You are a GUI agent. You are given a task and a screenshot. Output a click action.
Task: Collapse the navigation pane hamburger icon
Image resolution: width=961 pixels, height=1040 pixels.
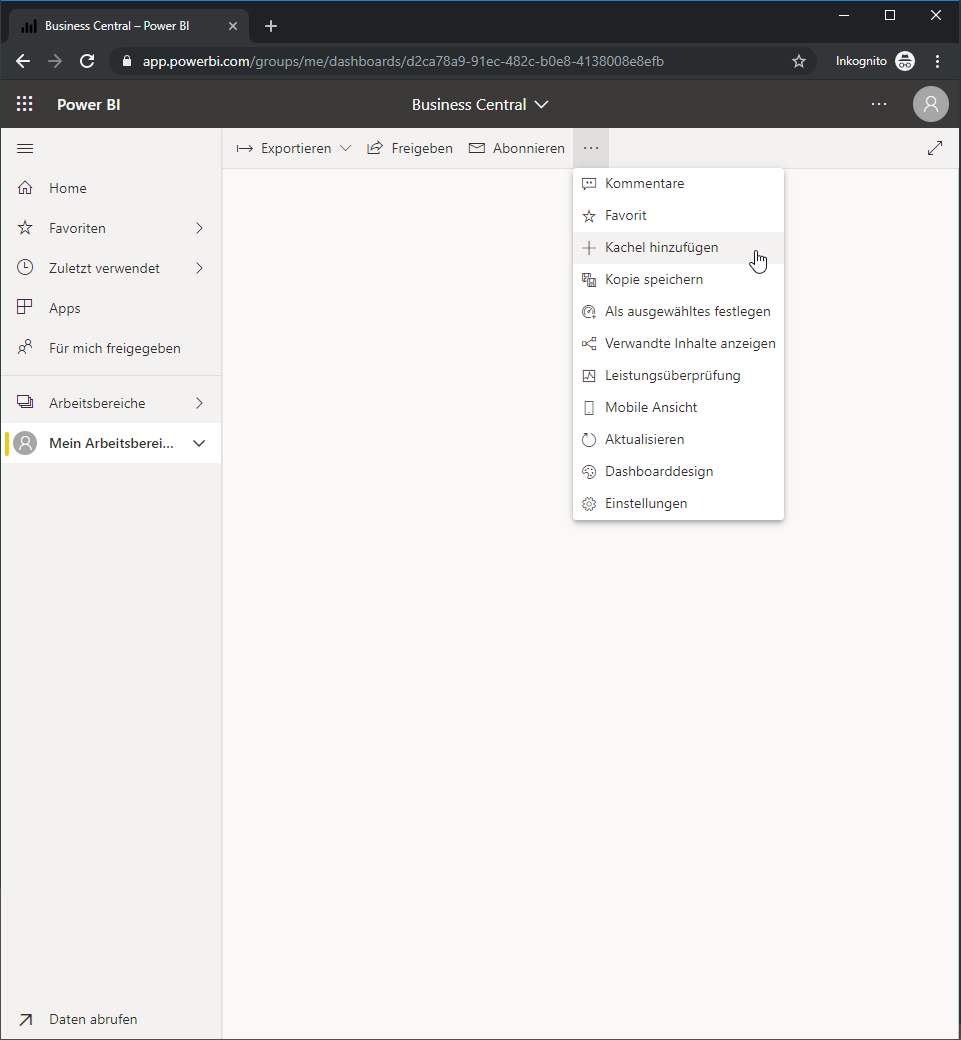25,149
